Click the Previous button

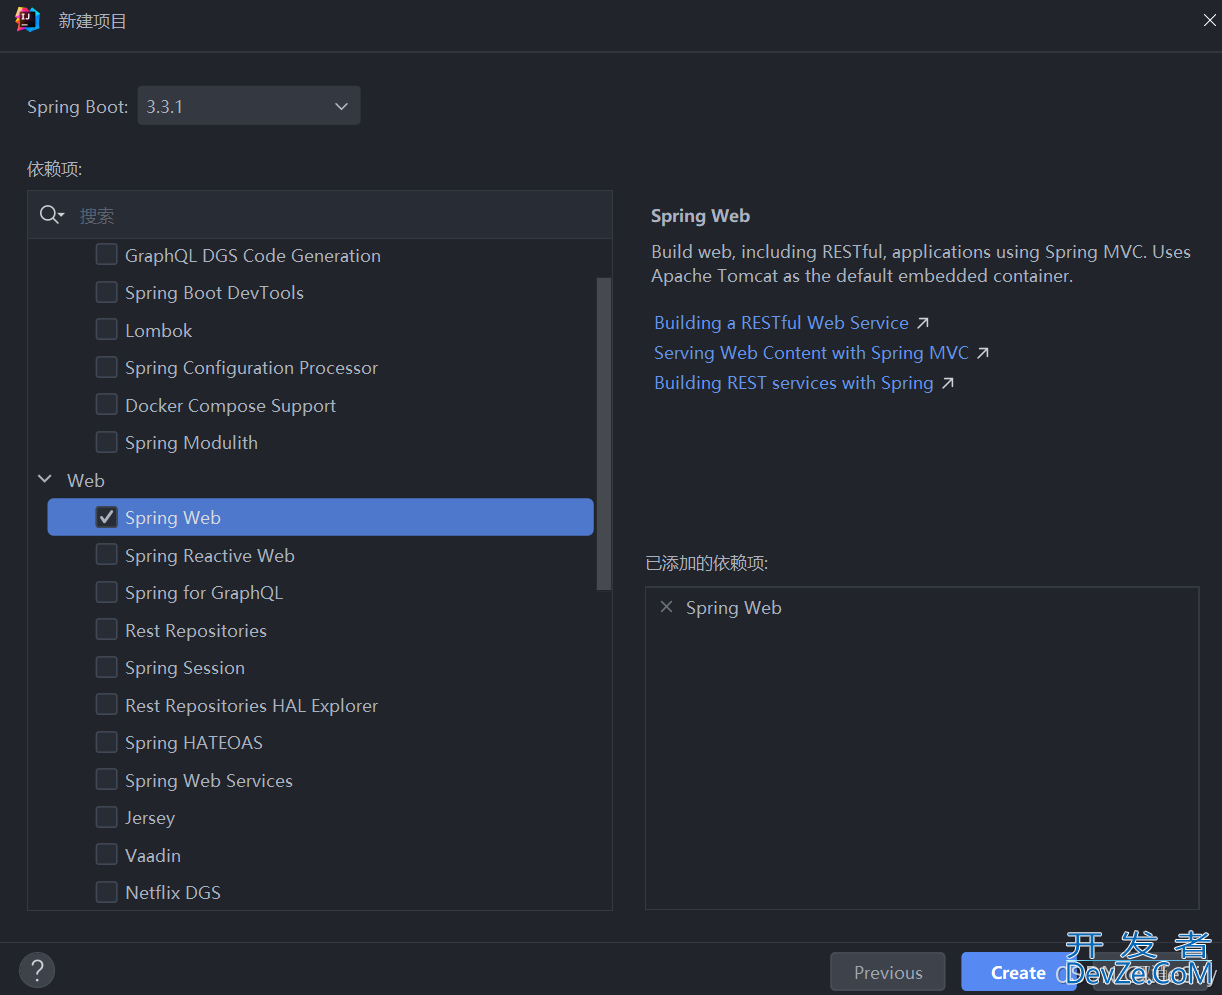point(888,972)
